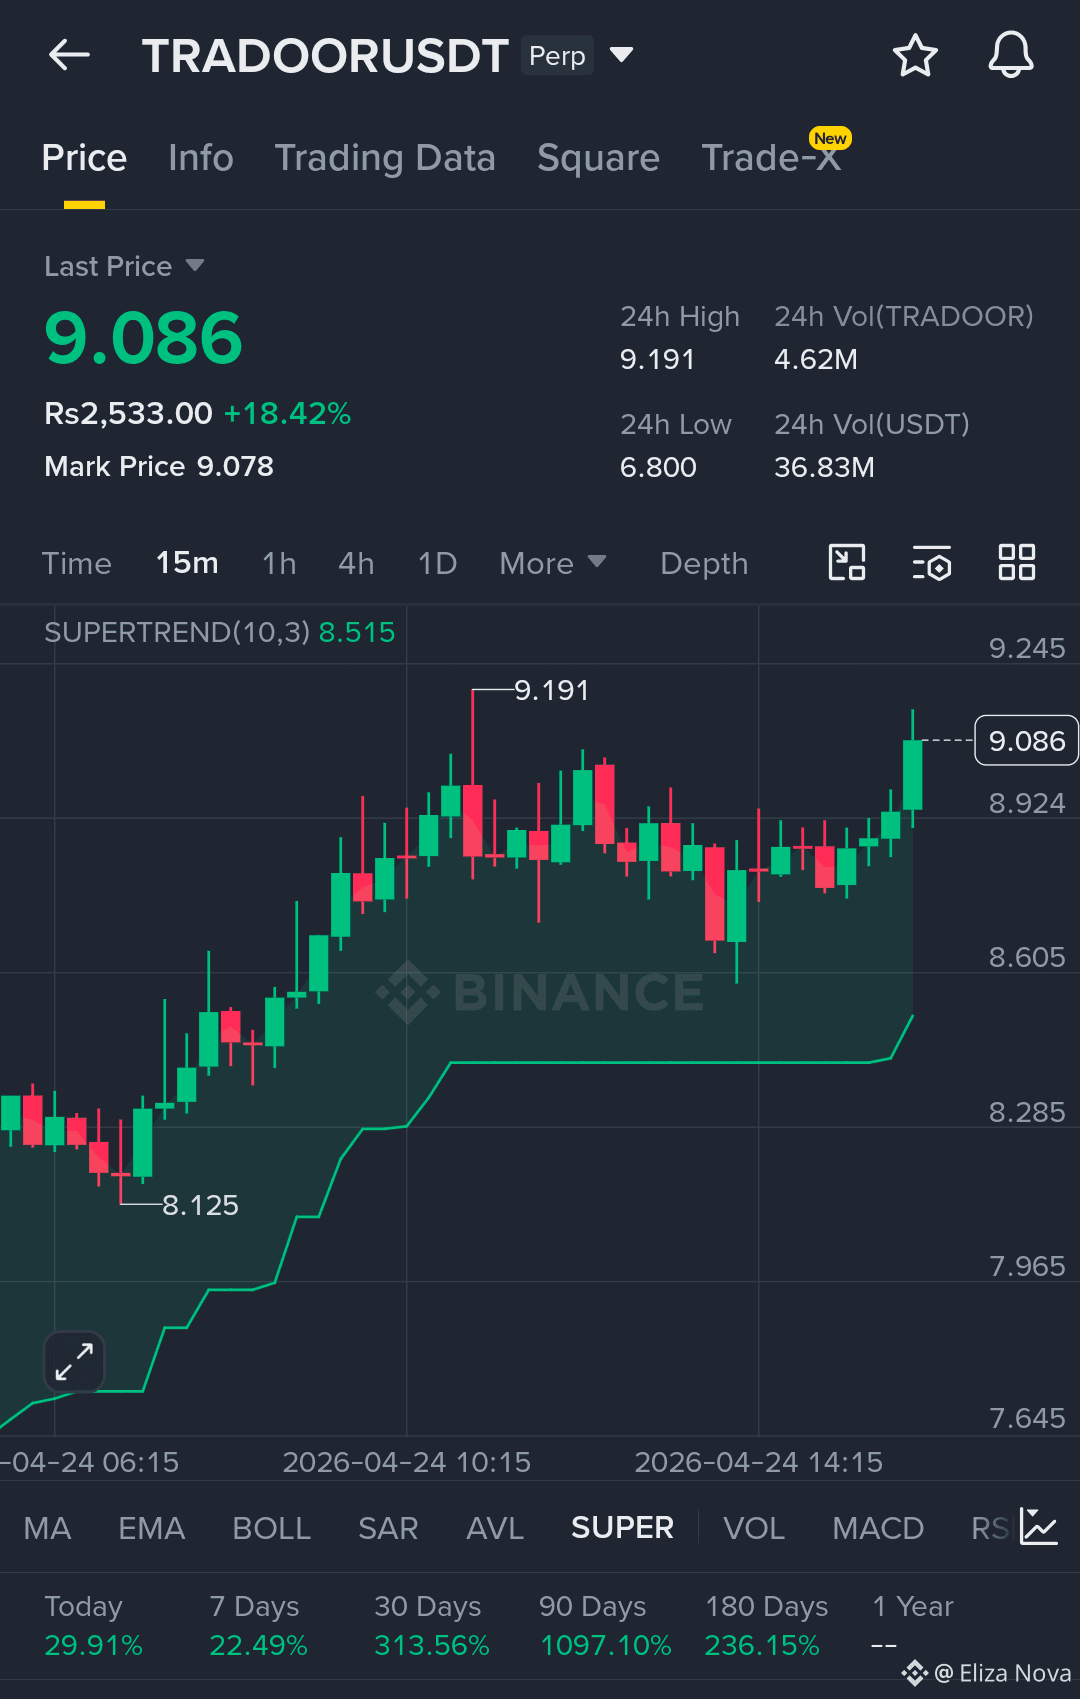Switch to the Price tab
Screen dimensions: 1080x1699
pos(85,158)
